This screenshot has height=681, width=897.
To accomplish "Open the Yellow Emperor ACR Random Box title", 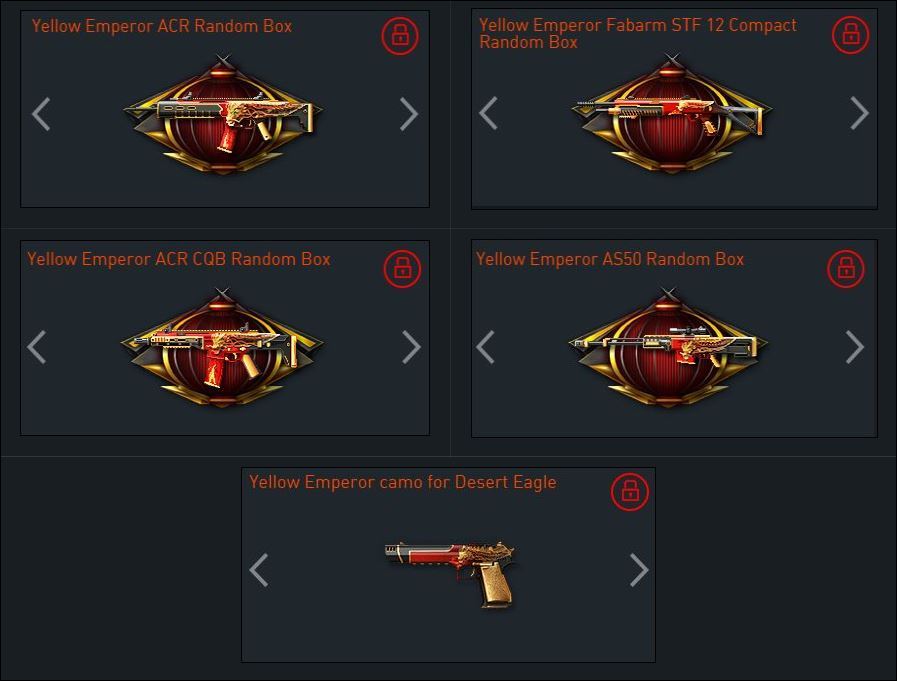I will point(162,26).
